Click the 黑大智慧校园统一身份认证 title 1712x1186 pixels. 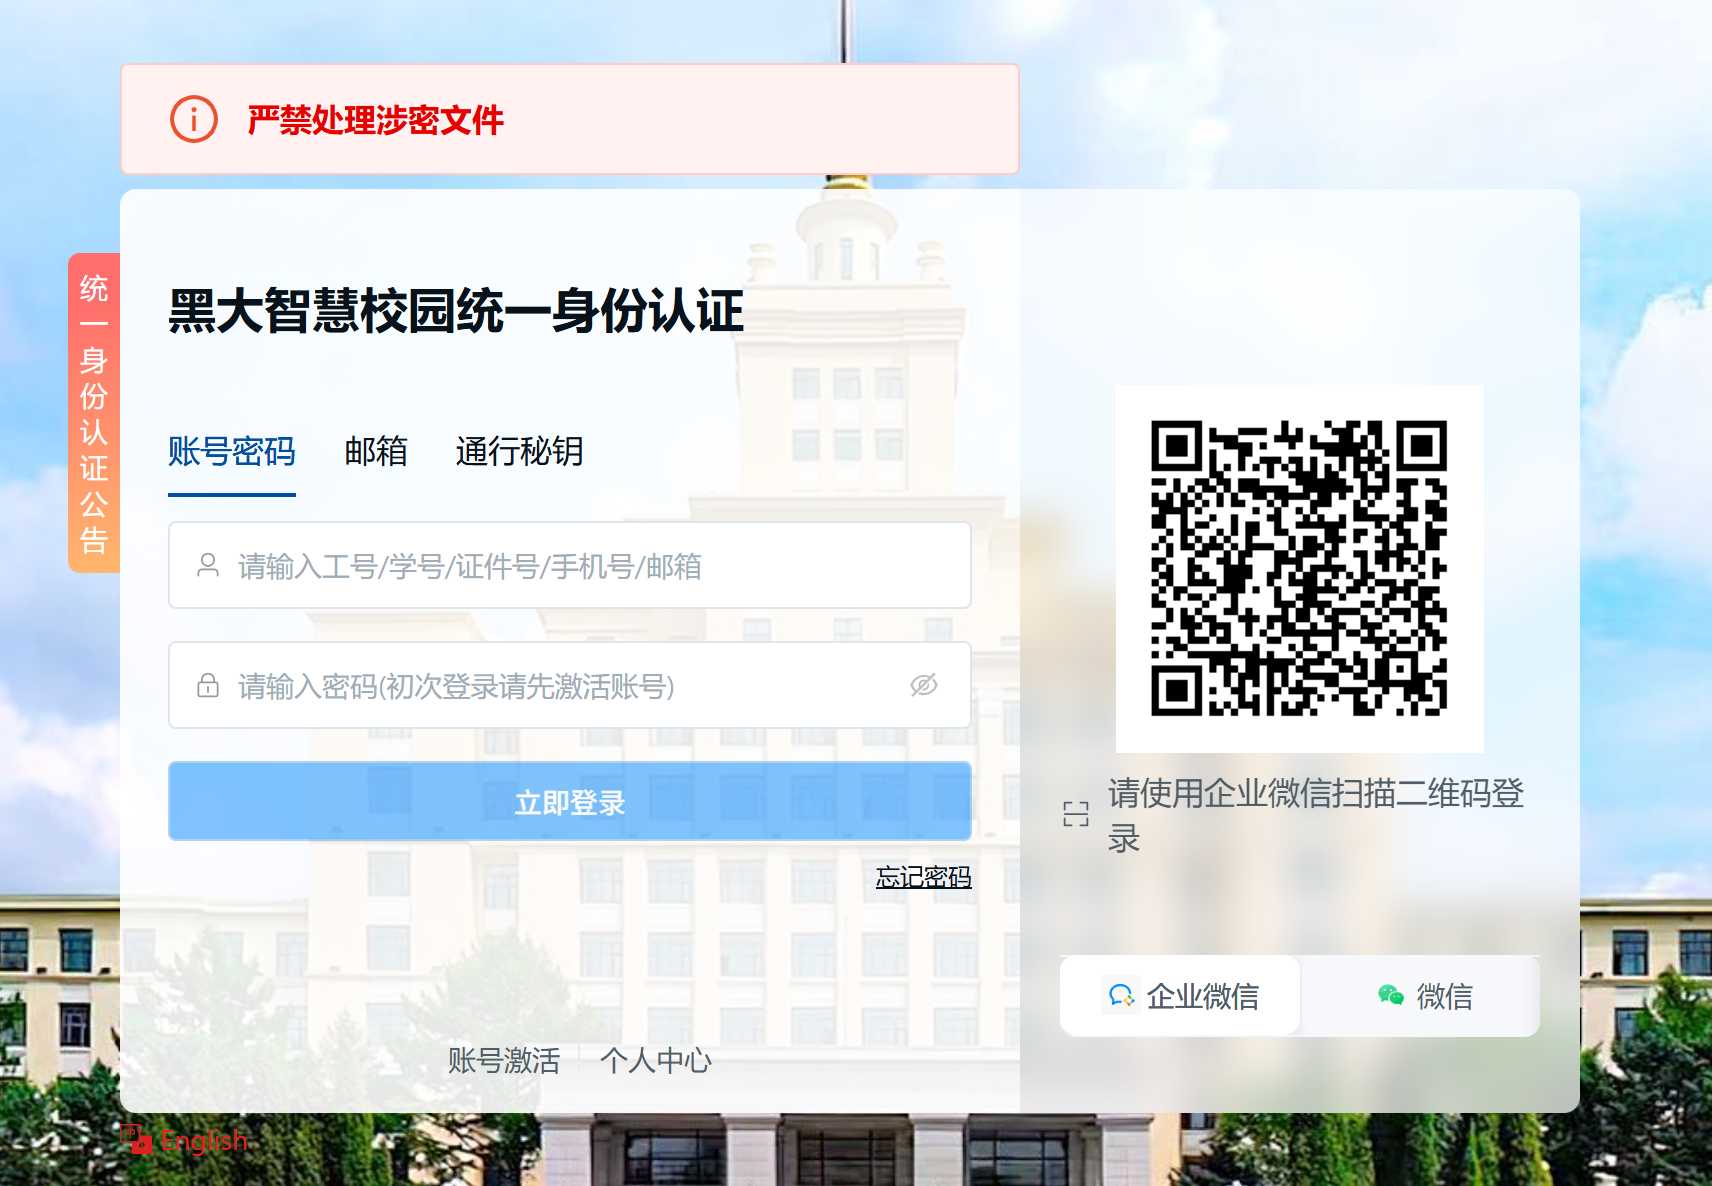tap(456, 311)
